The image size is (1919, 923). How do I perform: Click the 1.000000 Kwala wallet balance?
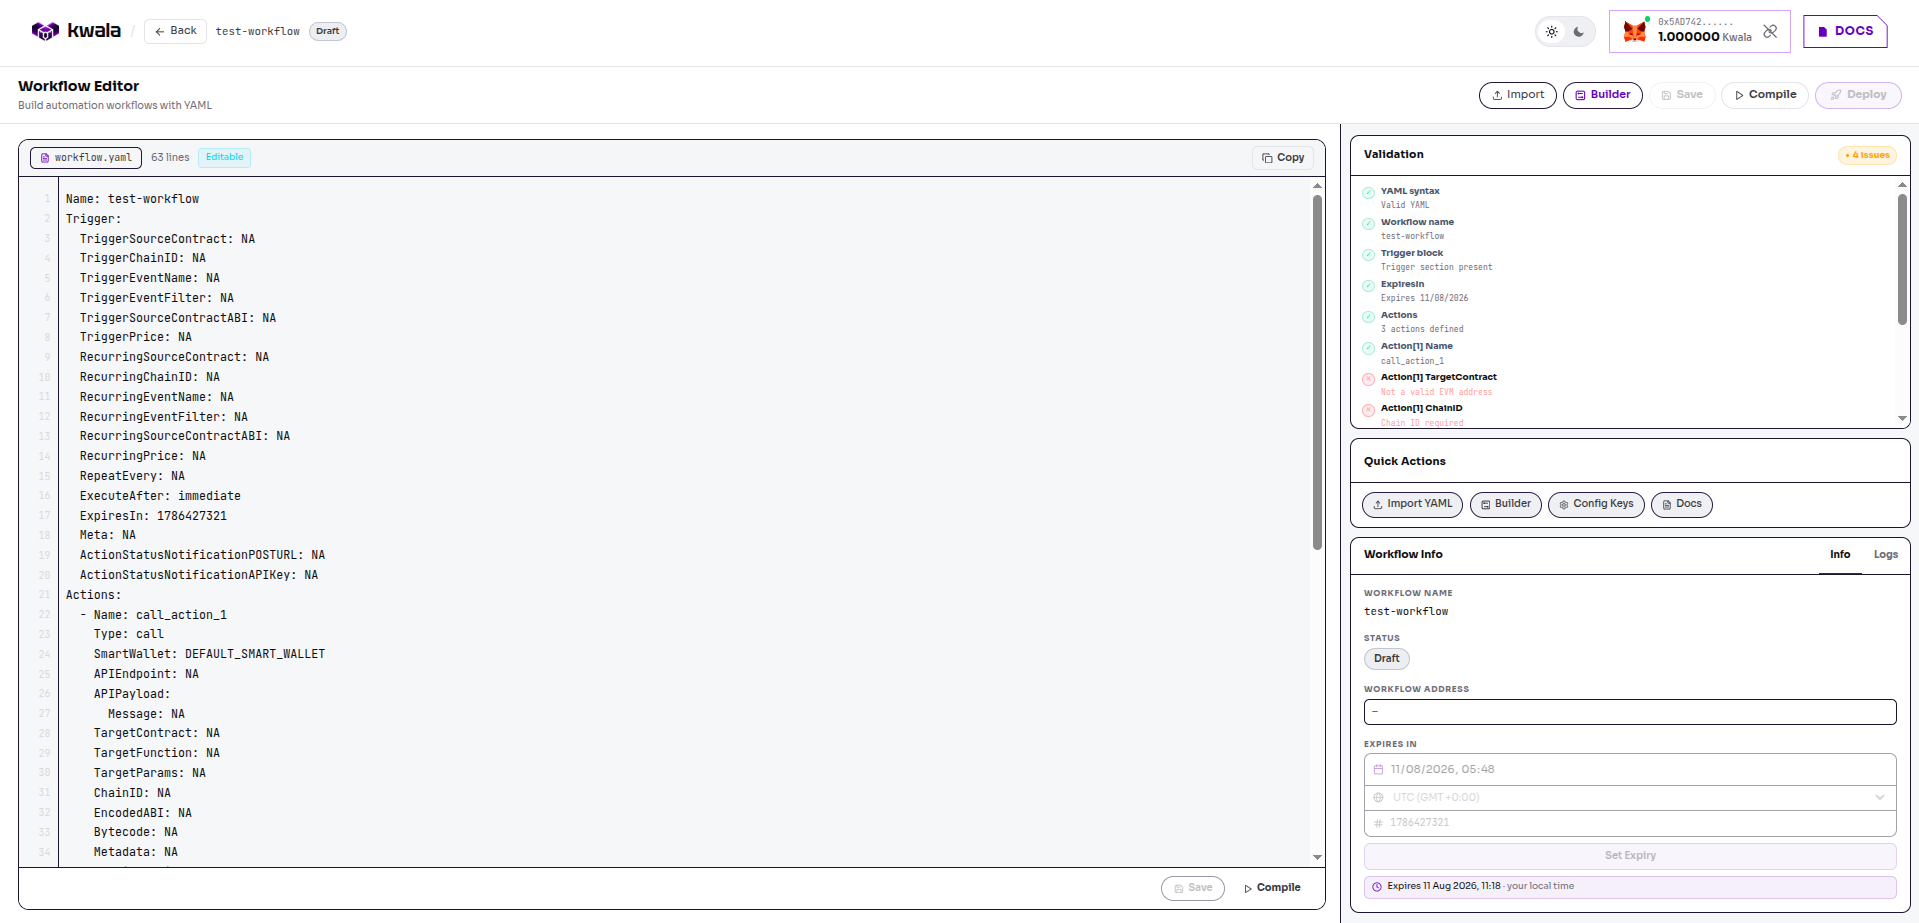[1704, 37]
